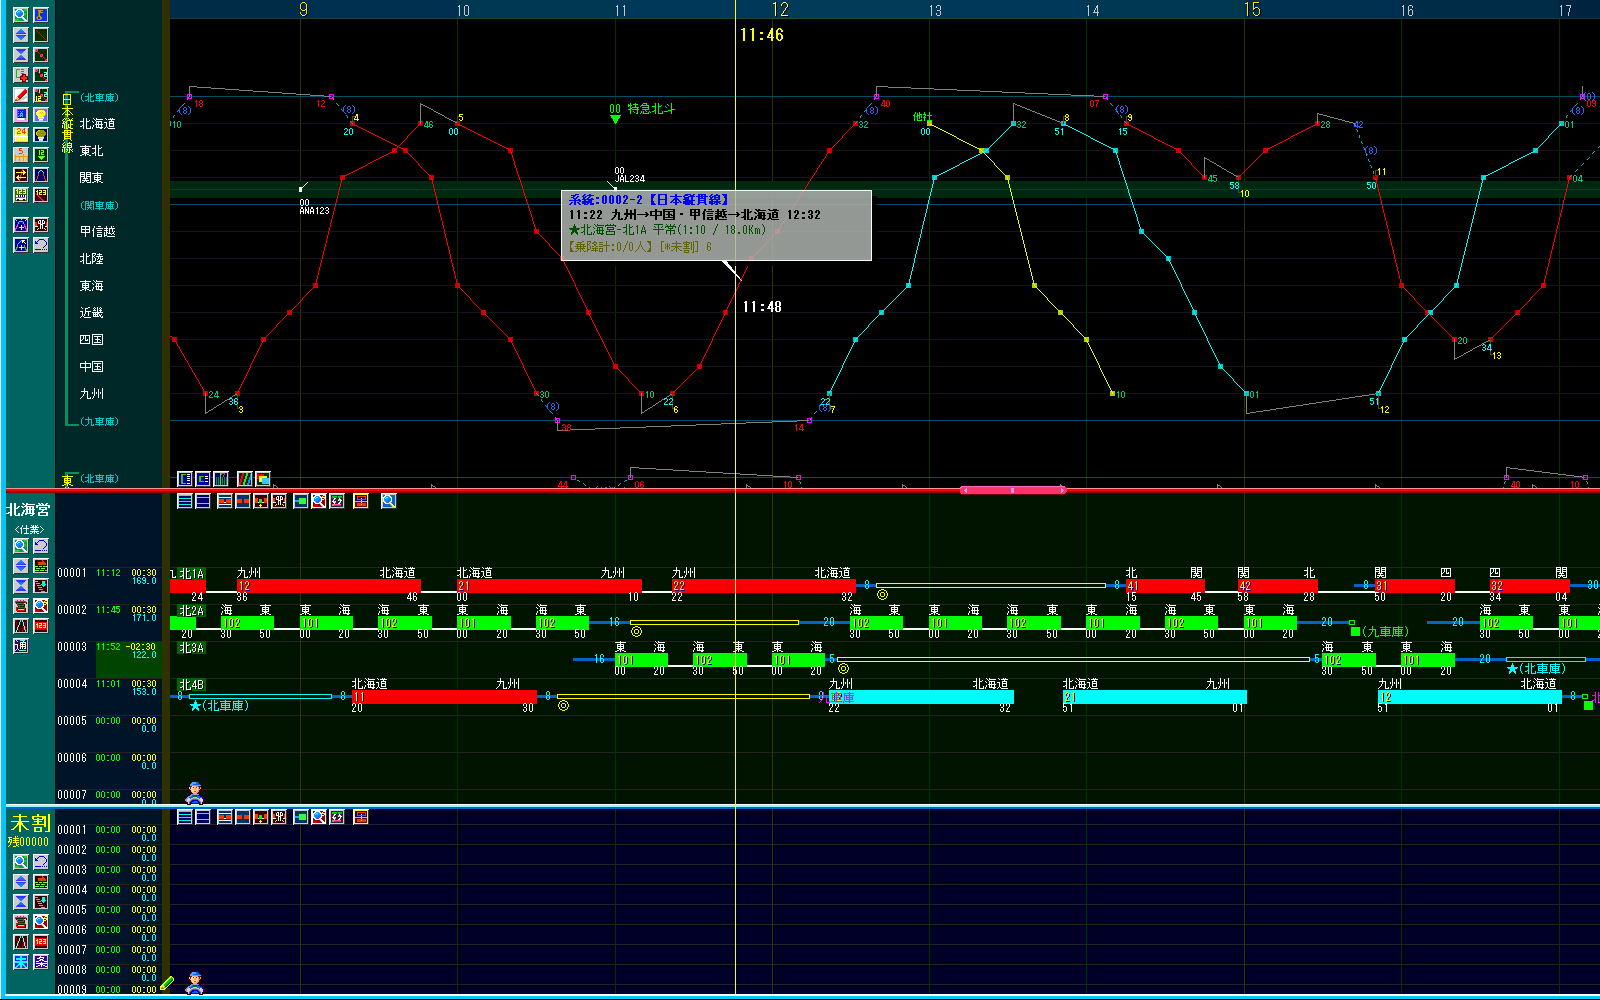Compress row spacing in the 未割 side toolbar

point(20,902)
